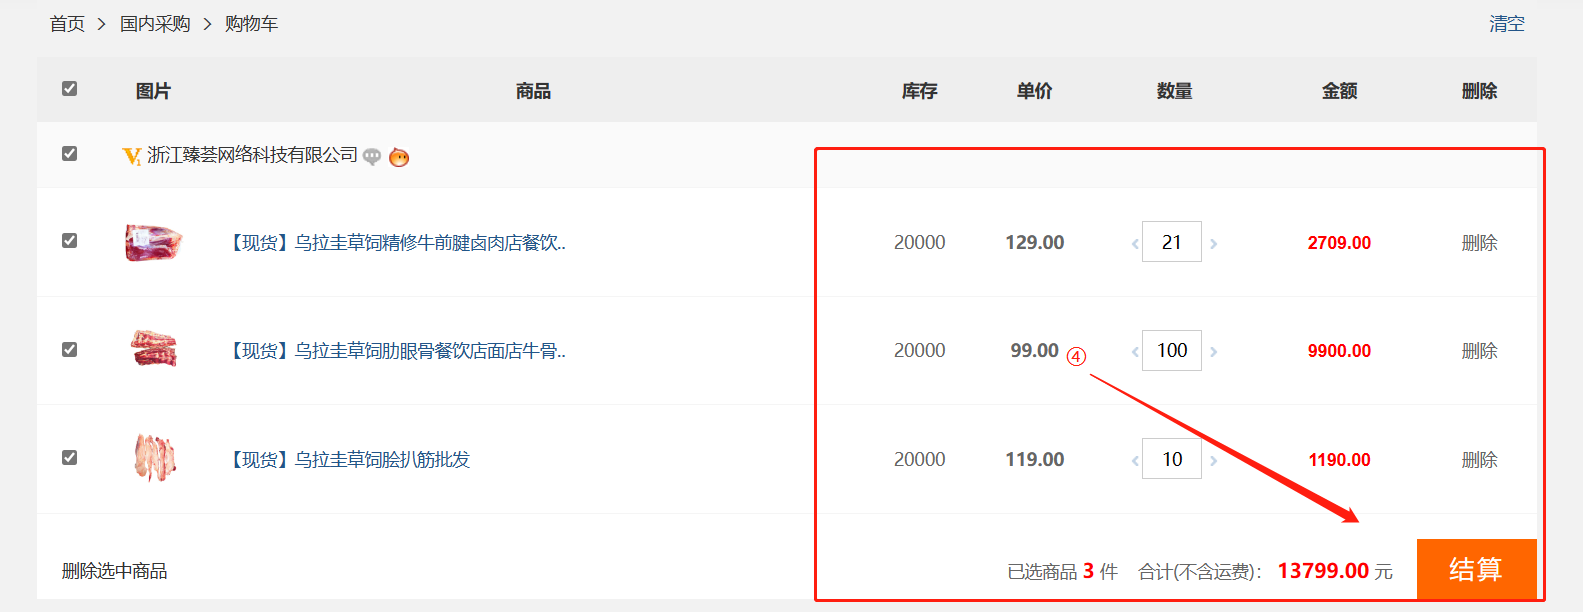Uncheck the 浙江臻荟网络科技有限公司 supplier checkbox
The image size is (1583, 612).
69,154
